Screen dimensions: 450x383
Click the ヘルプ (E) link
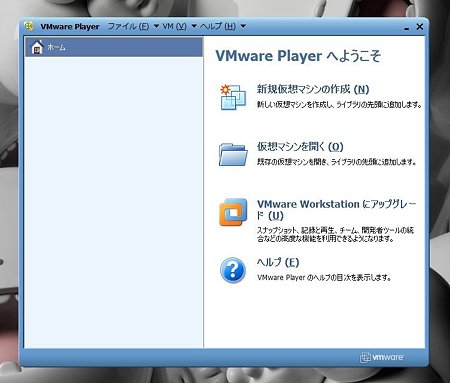(278, 262)
